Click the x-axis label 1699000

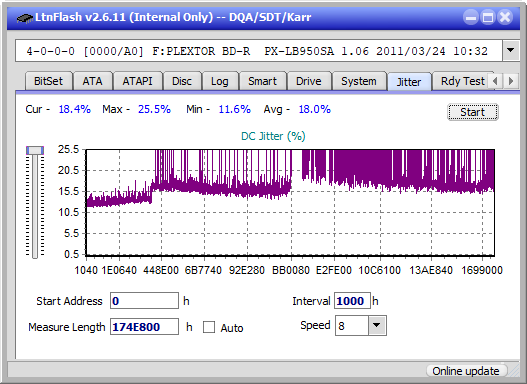482,270
